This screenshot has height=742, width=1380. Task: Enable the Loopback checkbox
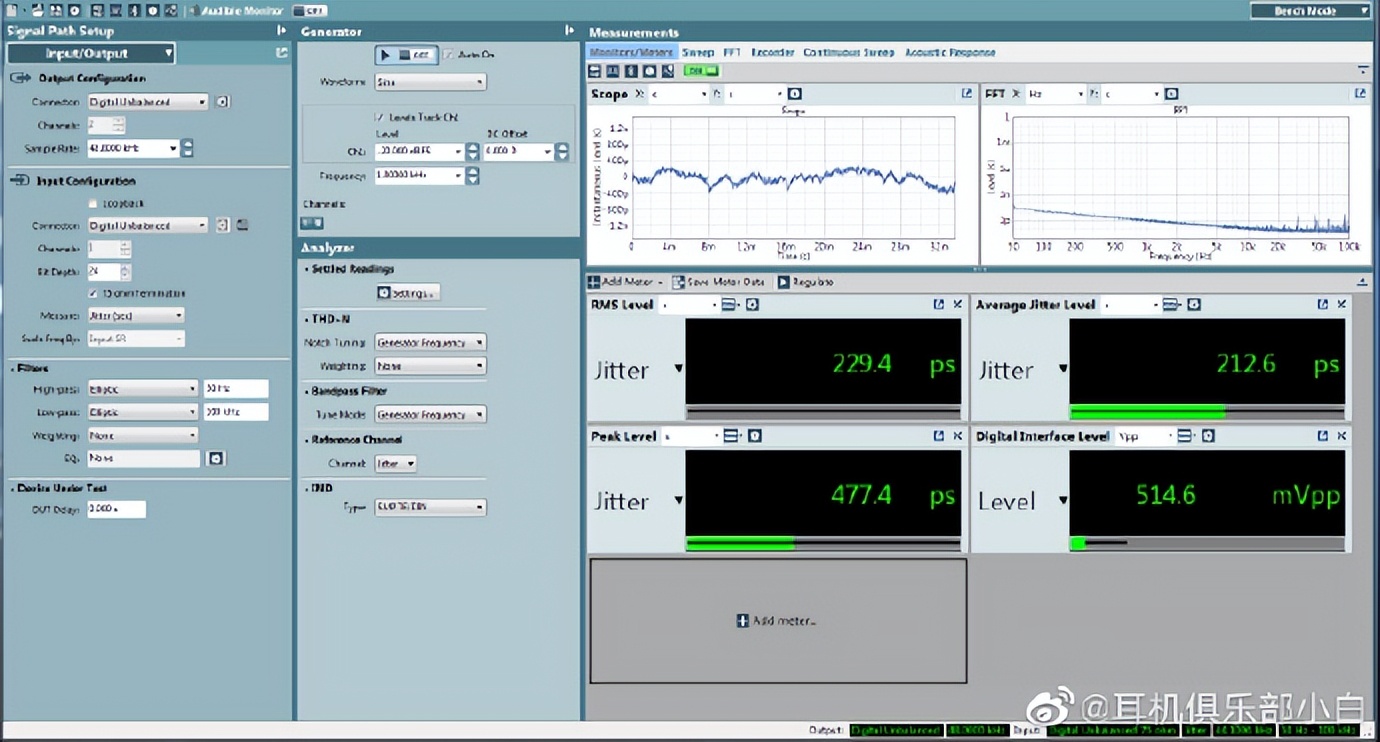pos(94,204)
